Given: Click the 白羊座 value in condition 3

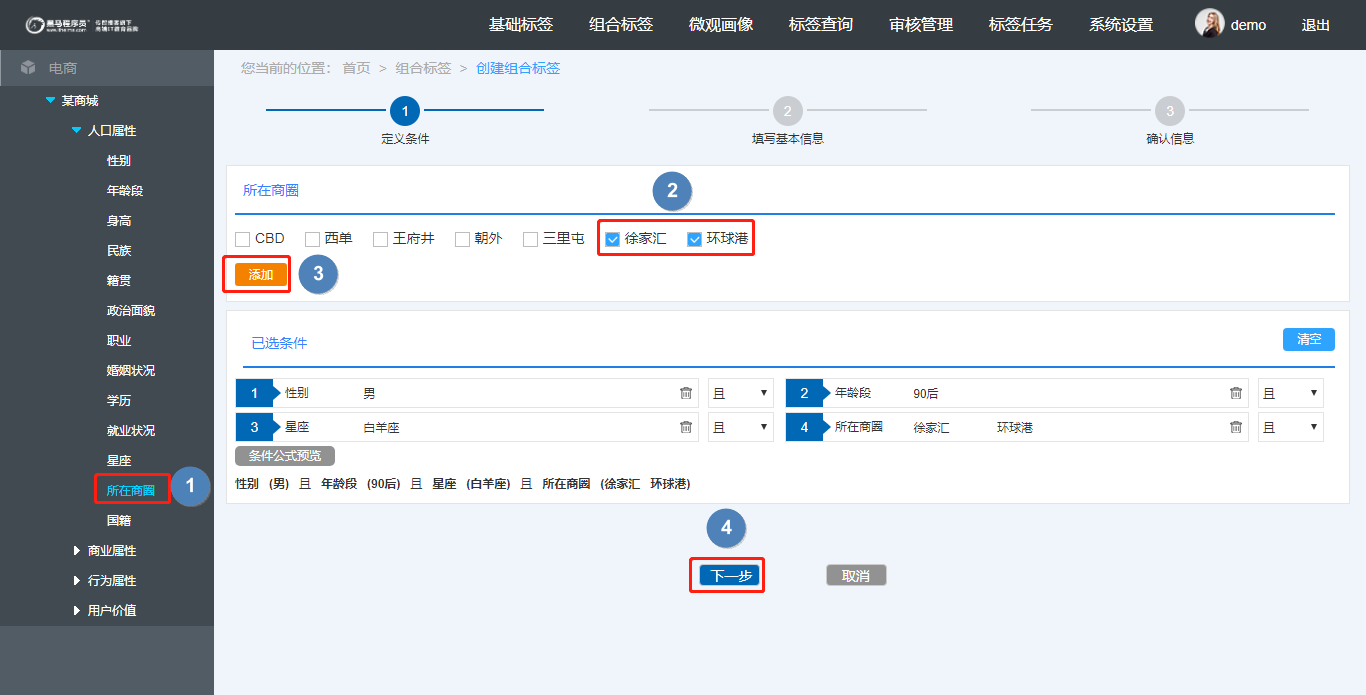Looking at the screenshot, I should (381, 427).
